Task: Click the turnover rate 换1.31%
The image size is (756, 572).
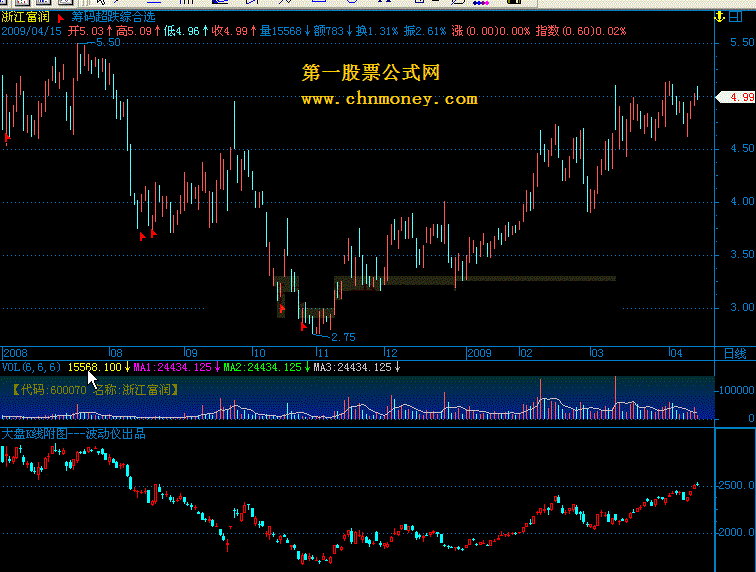Action: 377,31
